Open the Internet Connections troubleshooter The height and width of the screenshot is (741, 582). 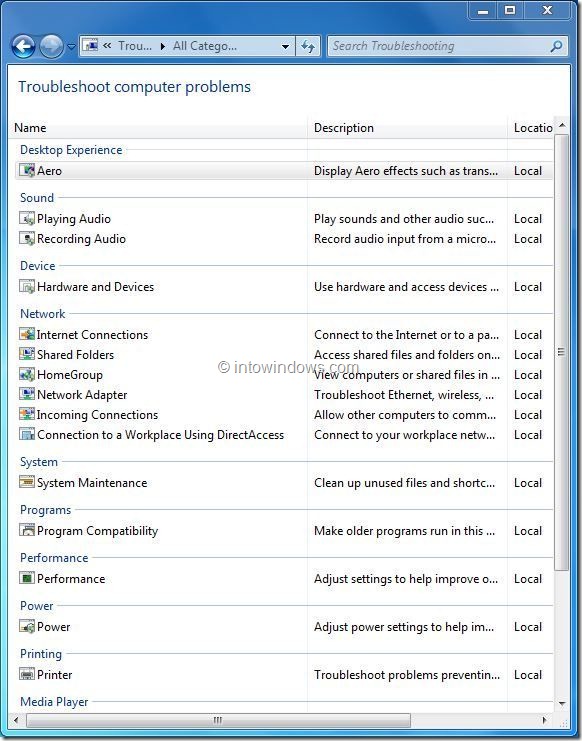[92, 335]
